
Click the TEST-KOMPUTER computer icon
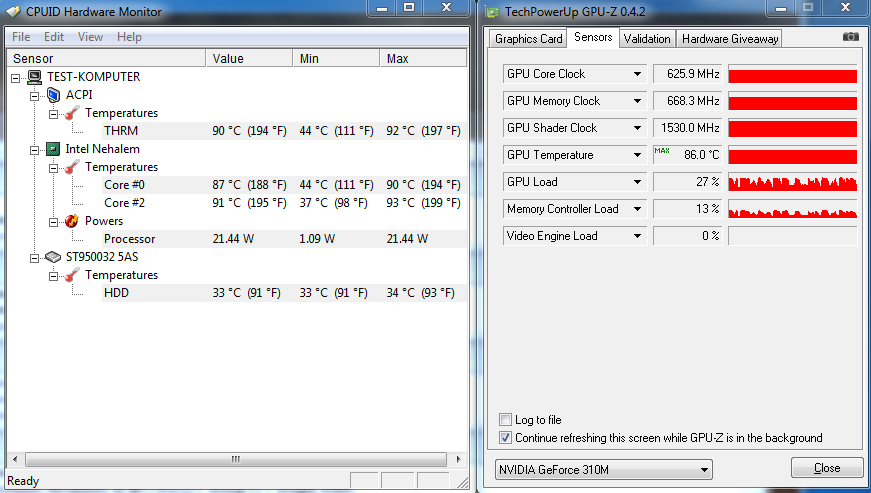click(x=34, y=77)
